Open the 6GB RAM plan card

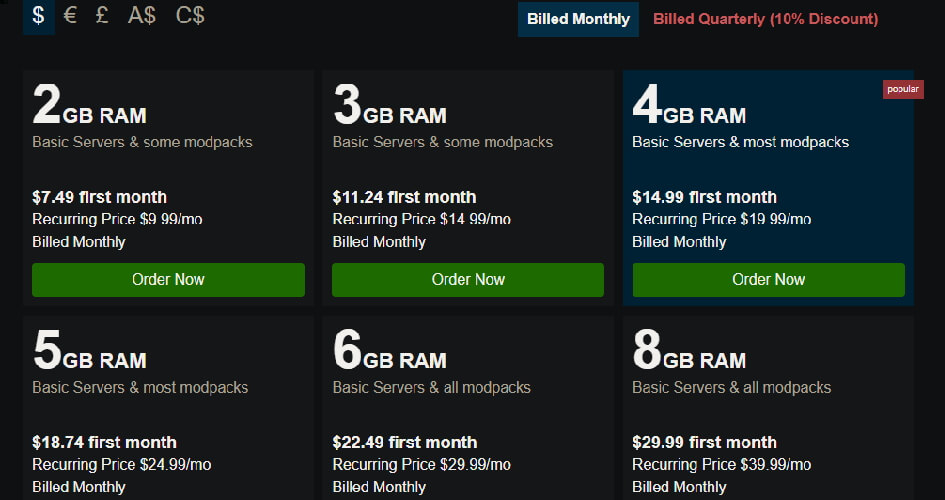click(x=468, y=408)
